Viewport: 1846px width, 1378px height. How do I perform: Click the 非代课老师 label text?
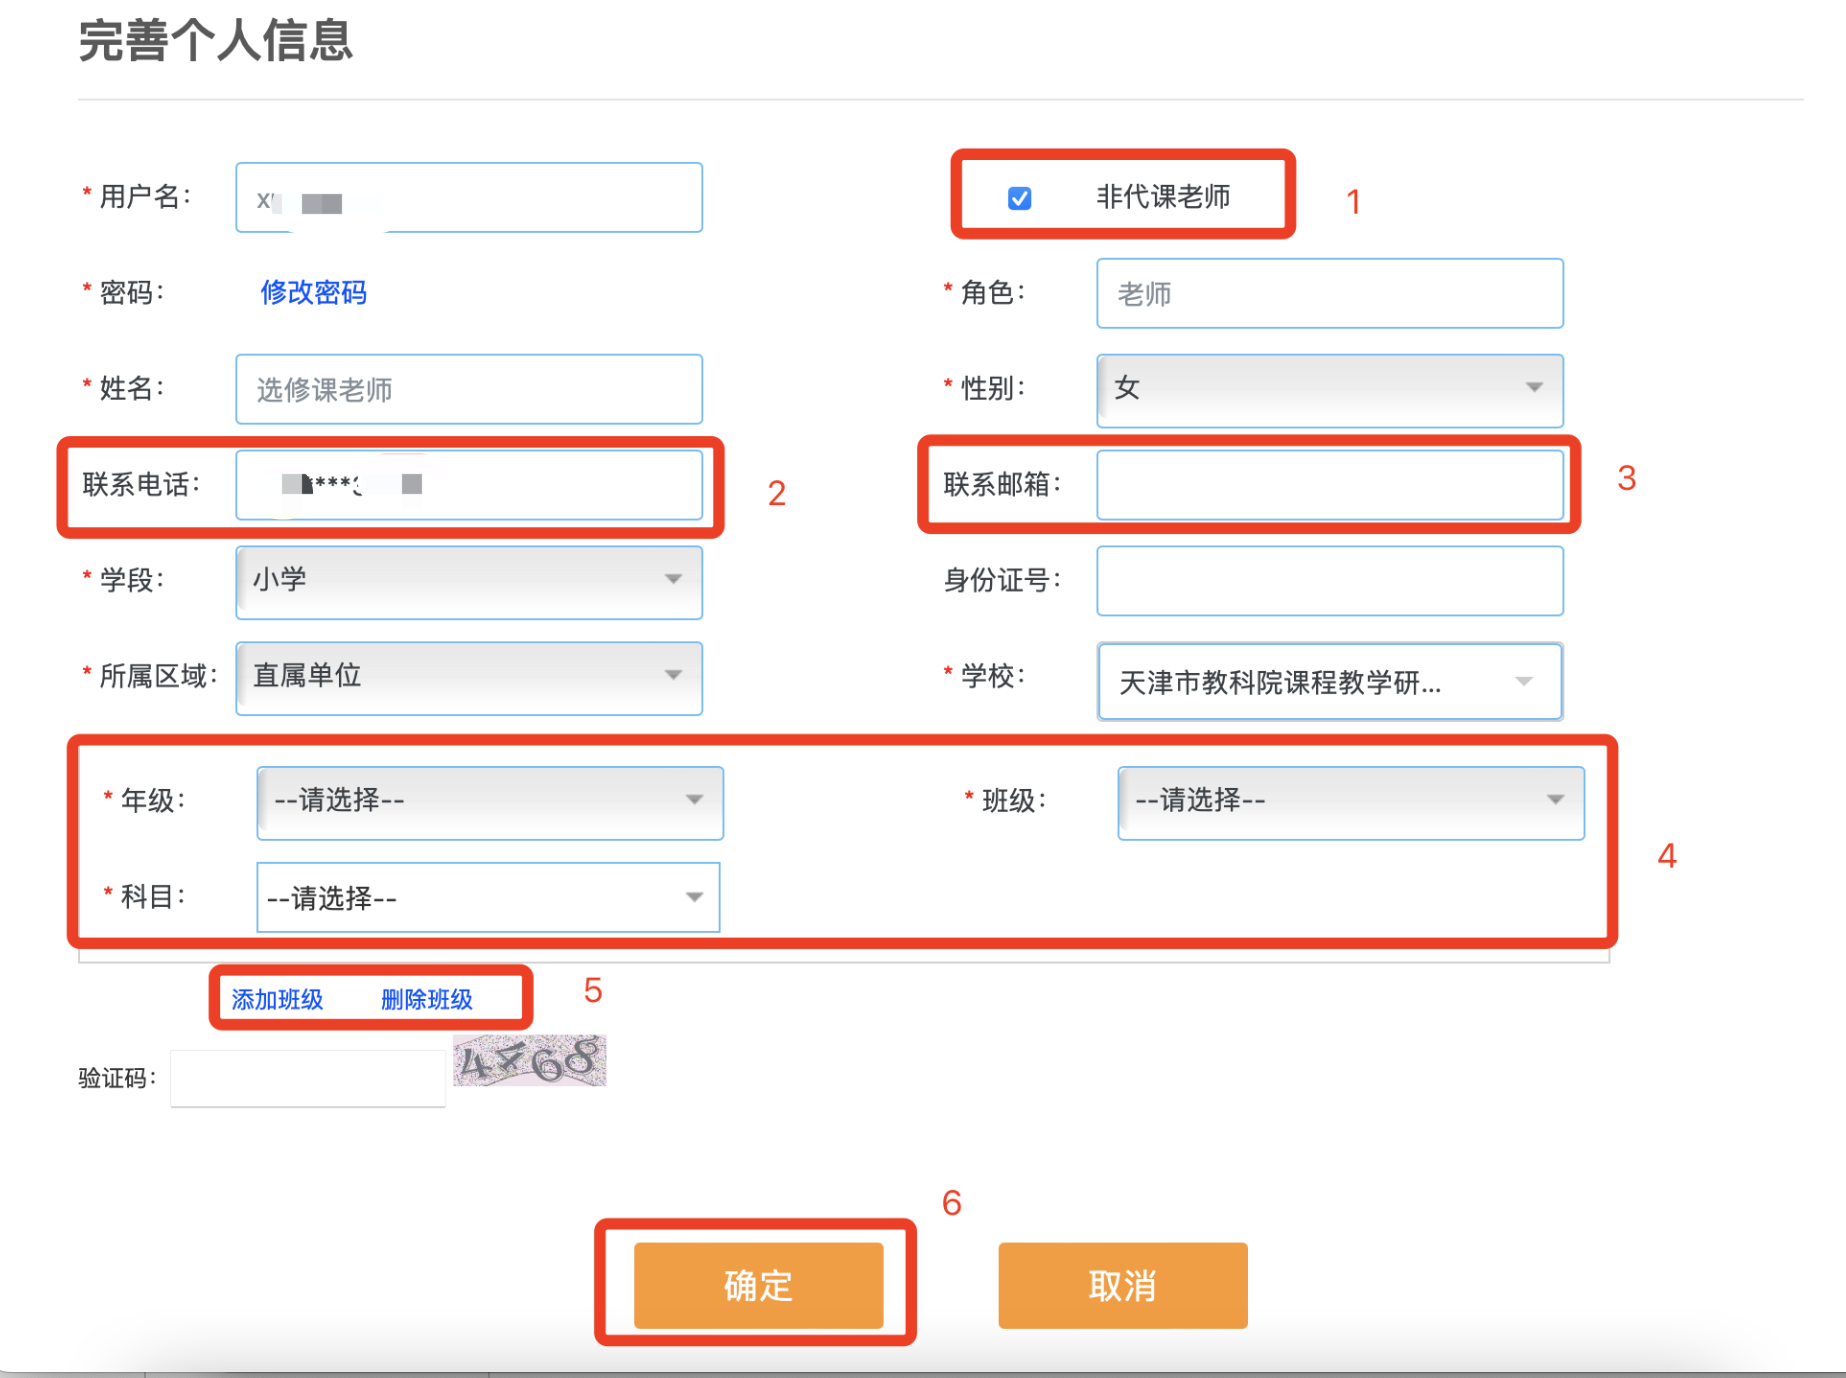tap(1163, 197)
